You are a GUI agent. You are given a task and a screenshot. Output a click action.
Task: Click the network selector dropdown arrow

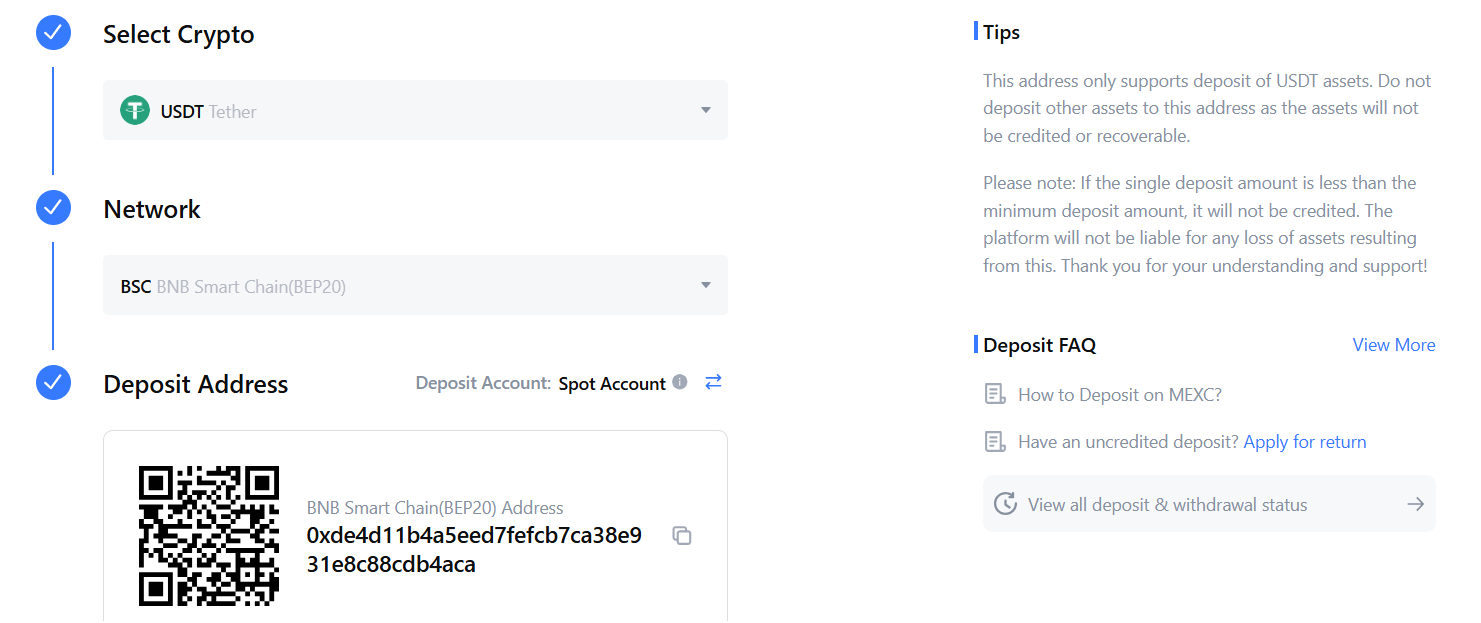point(705,286)
